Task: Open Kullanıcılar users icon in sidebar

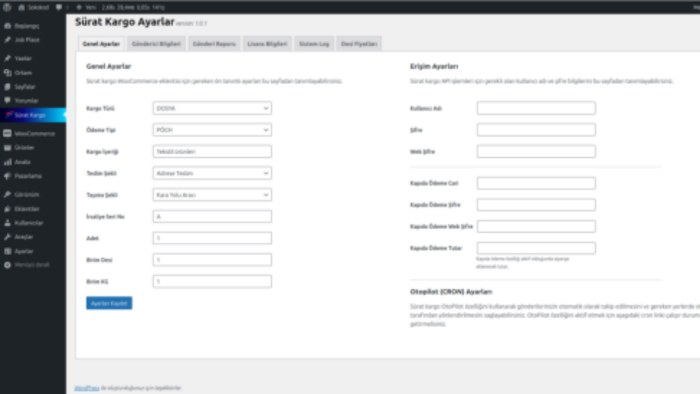Action: pos(8,223)
